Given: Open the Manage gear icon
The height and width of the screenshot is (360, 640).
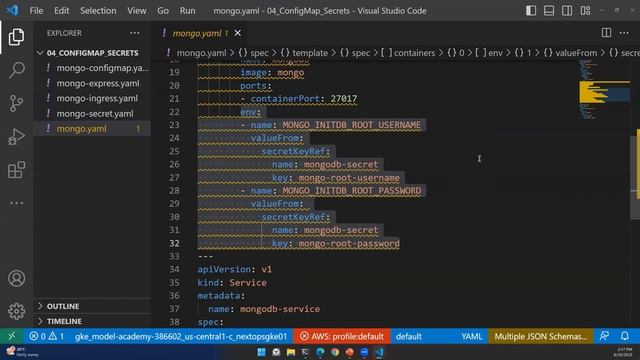Looking at the screenshot, I should [x=16, y=311].
